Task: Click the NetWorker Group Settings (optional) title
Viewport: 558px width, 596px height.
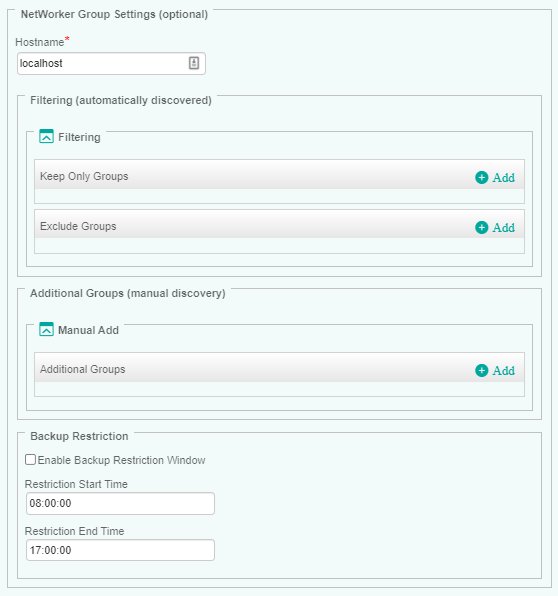Action: pos(114,14)
